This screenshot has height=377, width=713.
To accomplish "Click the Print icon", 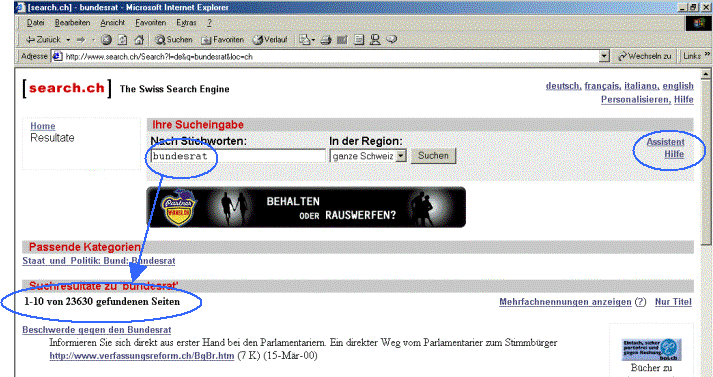I will [326, 40].
